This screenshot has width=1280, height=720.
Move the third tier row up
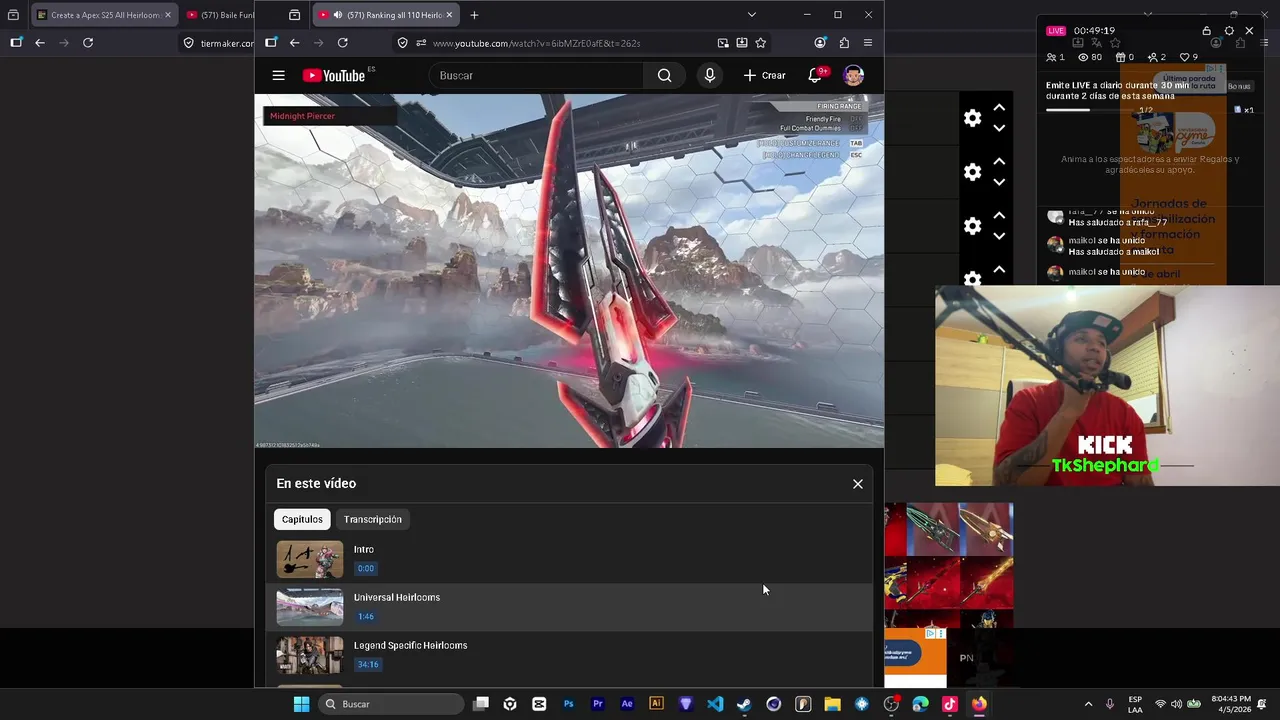(x=999, y=216)
